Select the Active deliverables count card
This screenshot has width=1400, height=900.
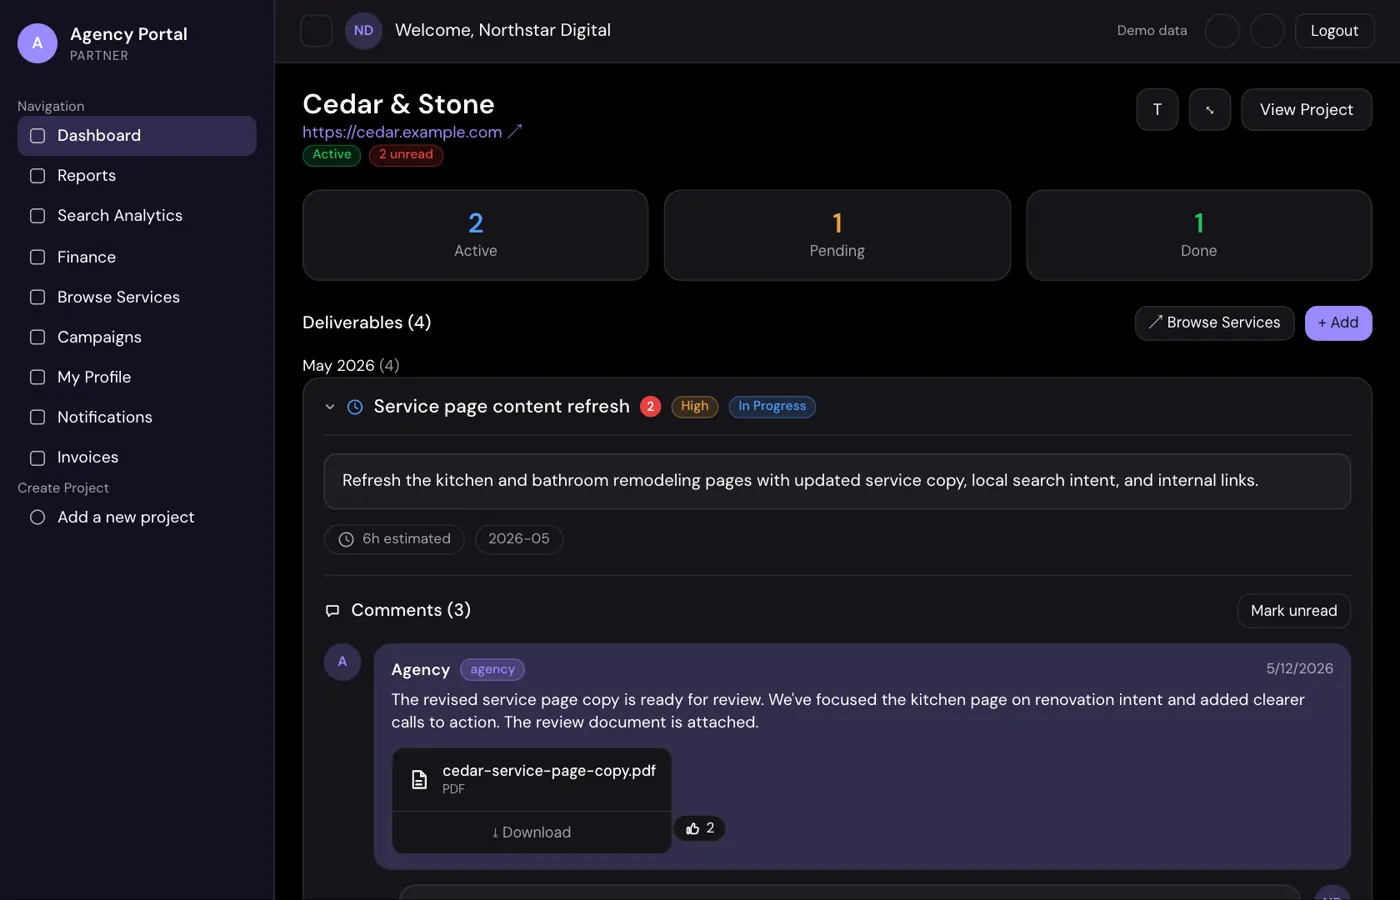pyautogui.click(x=475, y=235)
